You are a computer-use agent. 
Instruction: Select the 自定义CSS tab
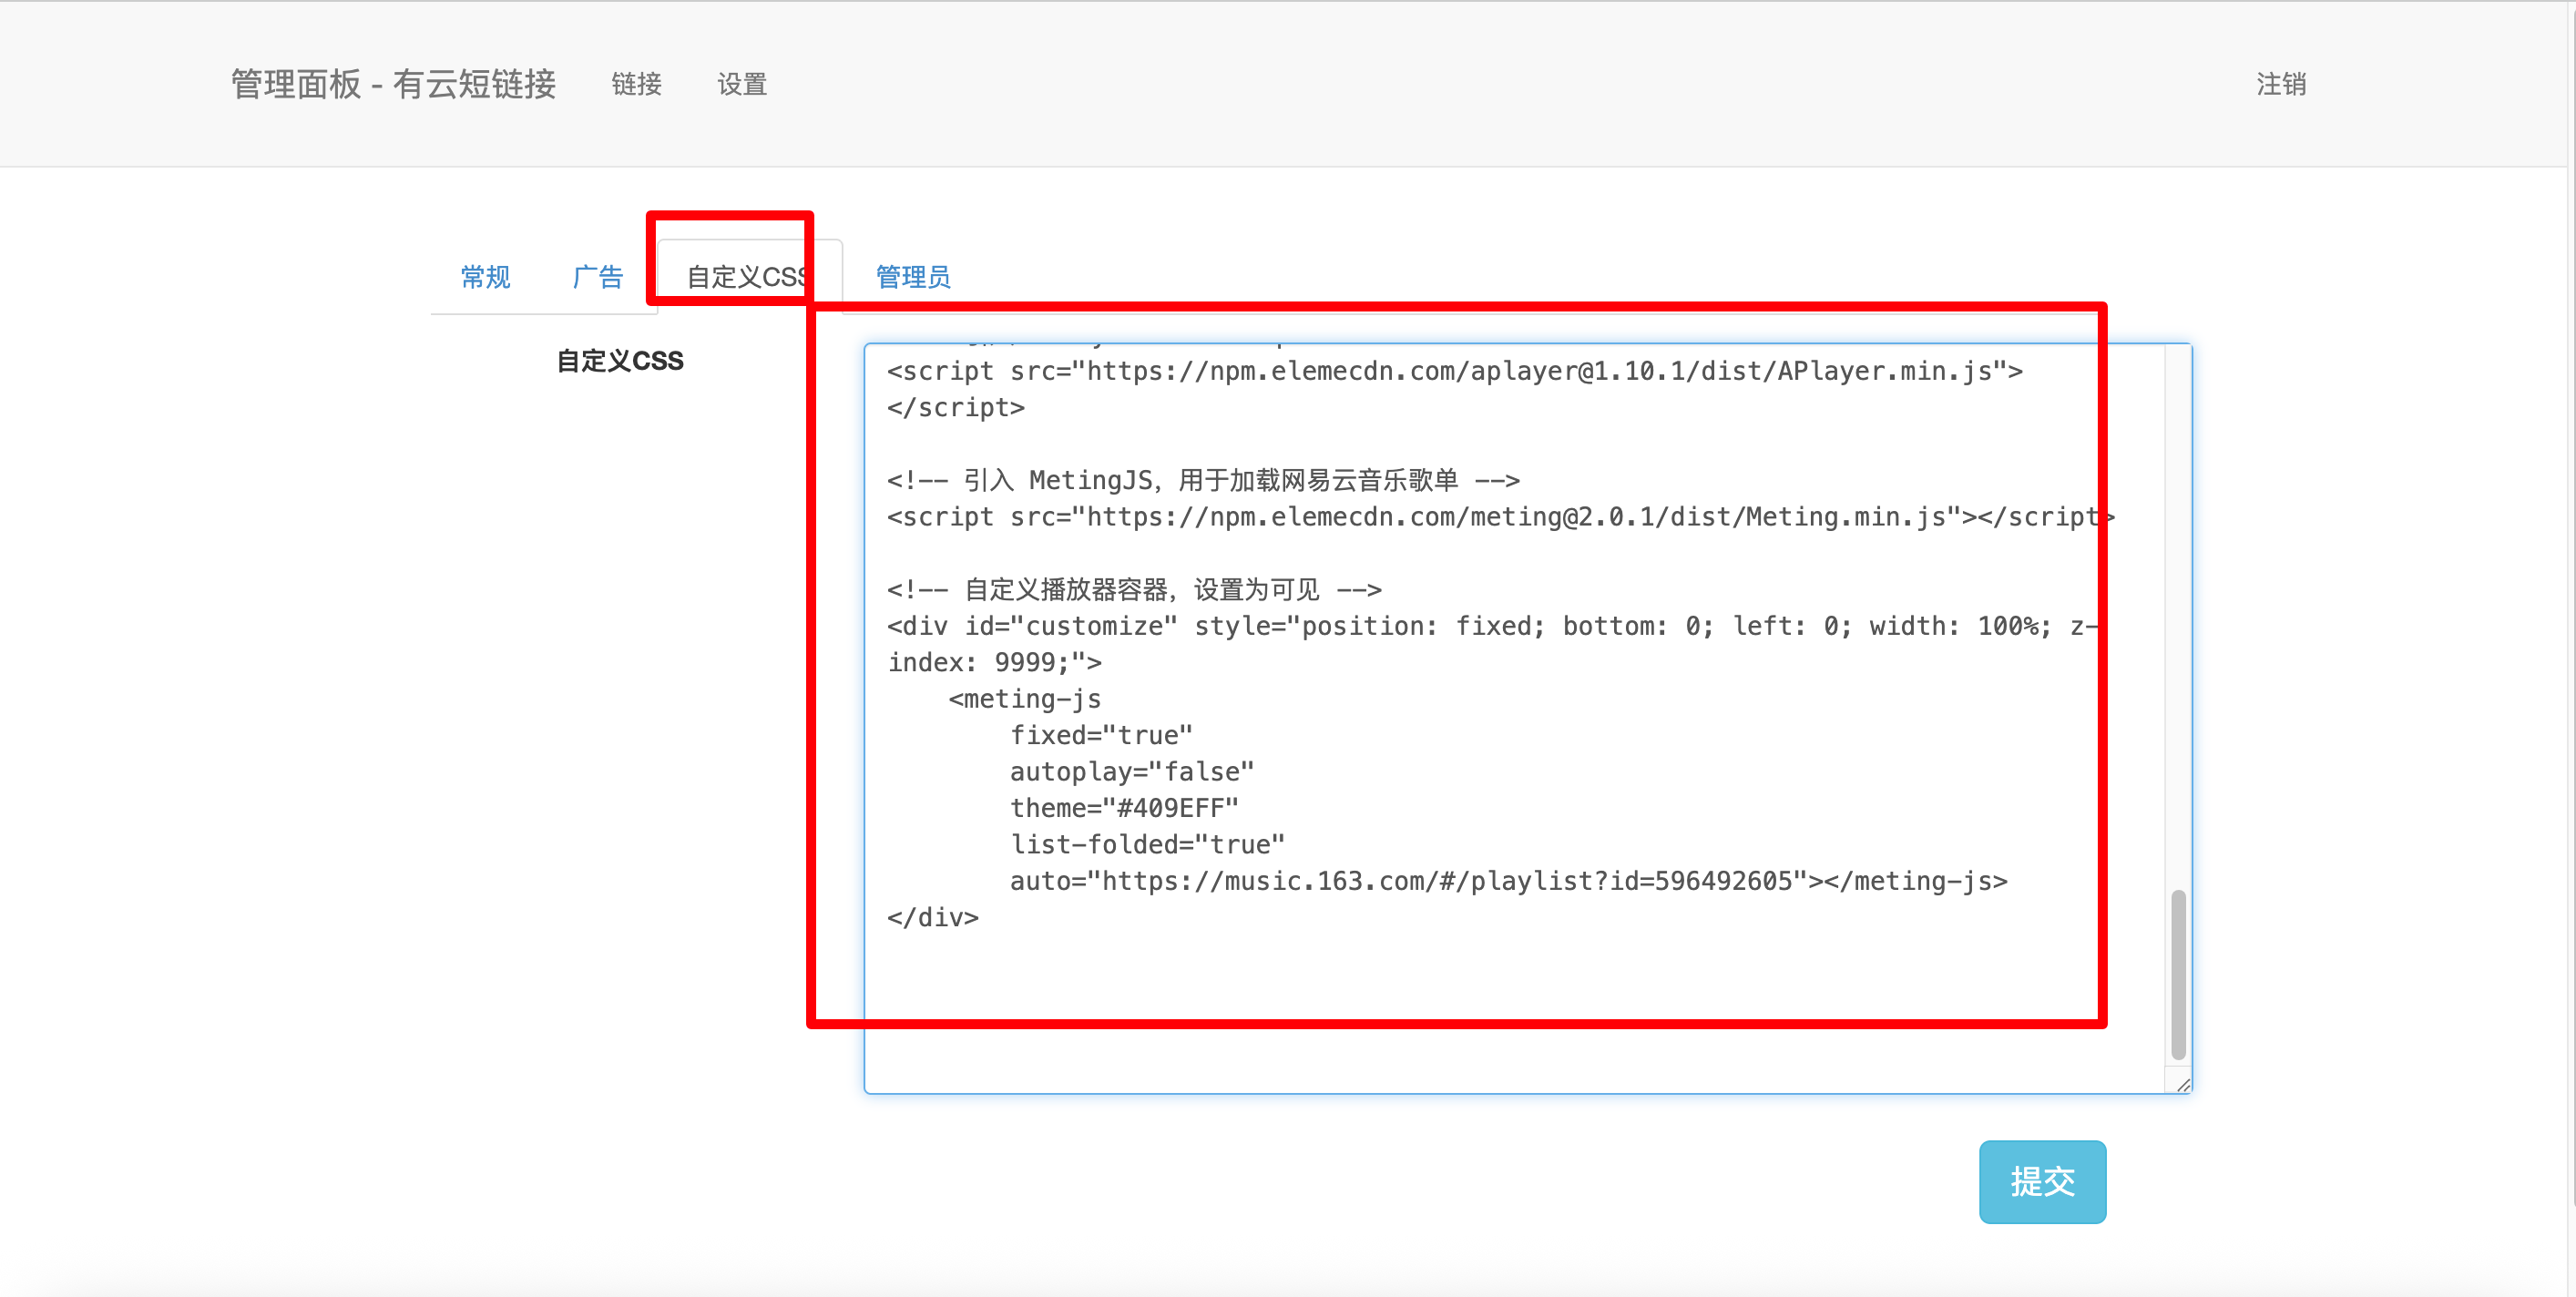(747, 277)
